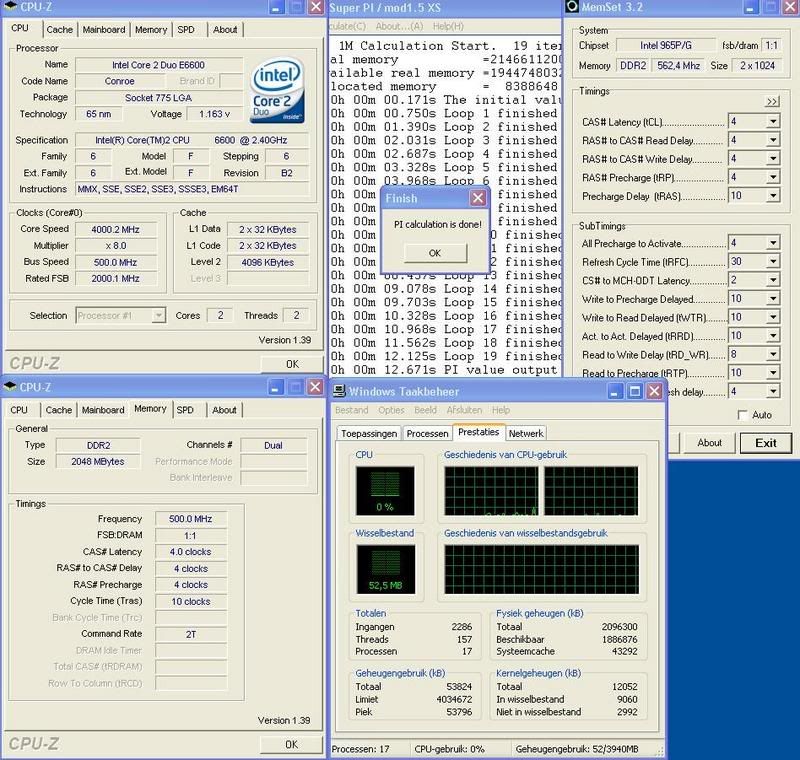Open the Help(H) menu in Super PI
The image size is (800, 760).
coord(448,26)
